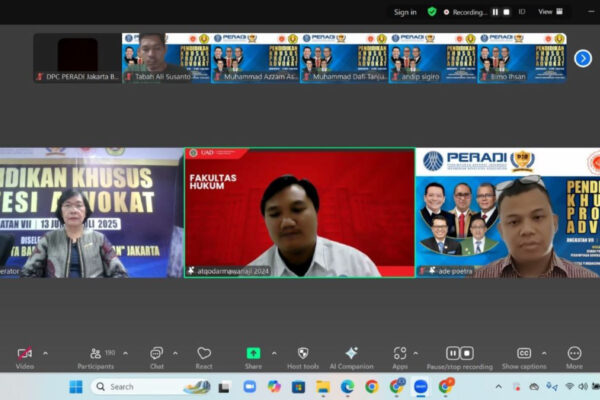Image resolution: width=600 pixels, height=400 pixels.
Task: Expand video options caret beside Video
Action: pyautogui.click(x=46, y=353)
